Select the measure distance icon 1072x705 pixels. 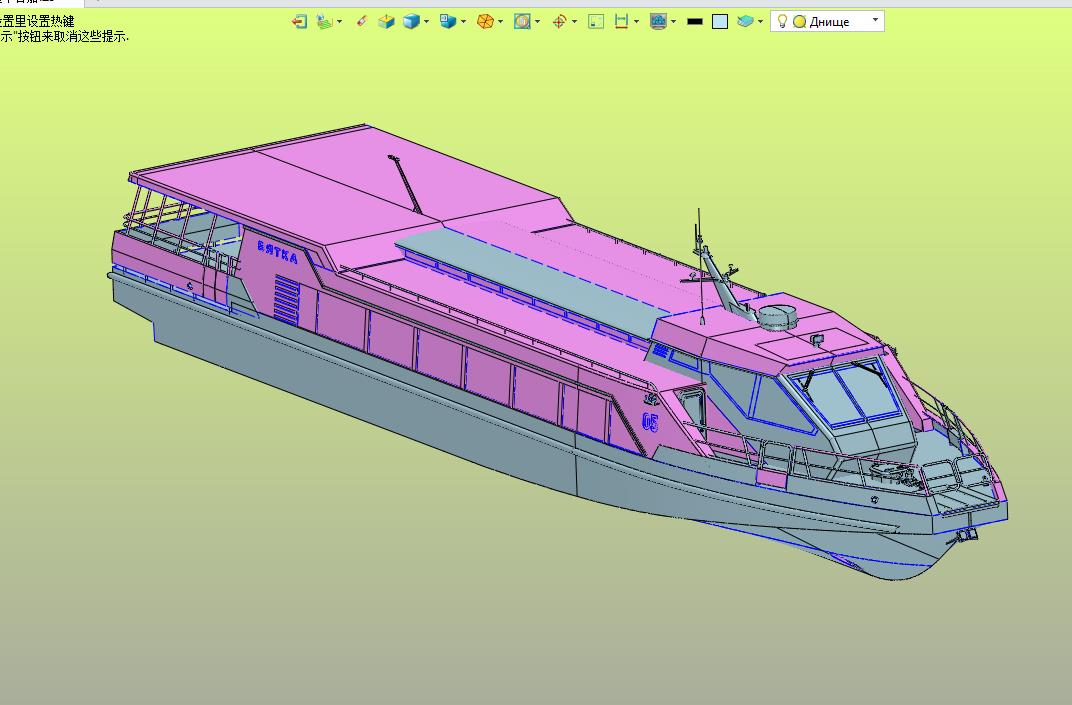click(621, 21)
